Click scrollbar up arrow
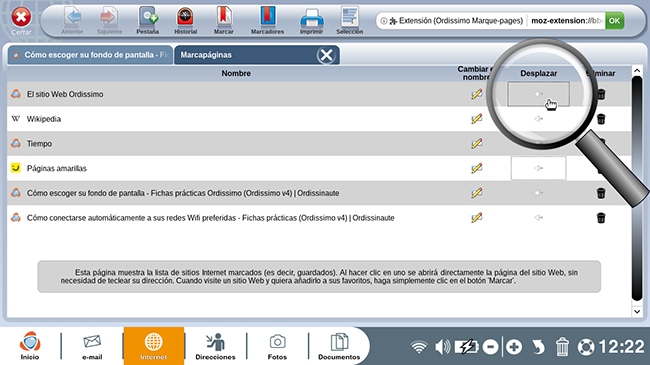650x365 pixels. [637, 71]
